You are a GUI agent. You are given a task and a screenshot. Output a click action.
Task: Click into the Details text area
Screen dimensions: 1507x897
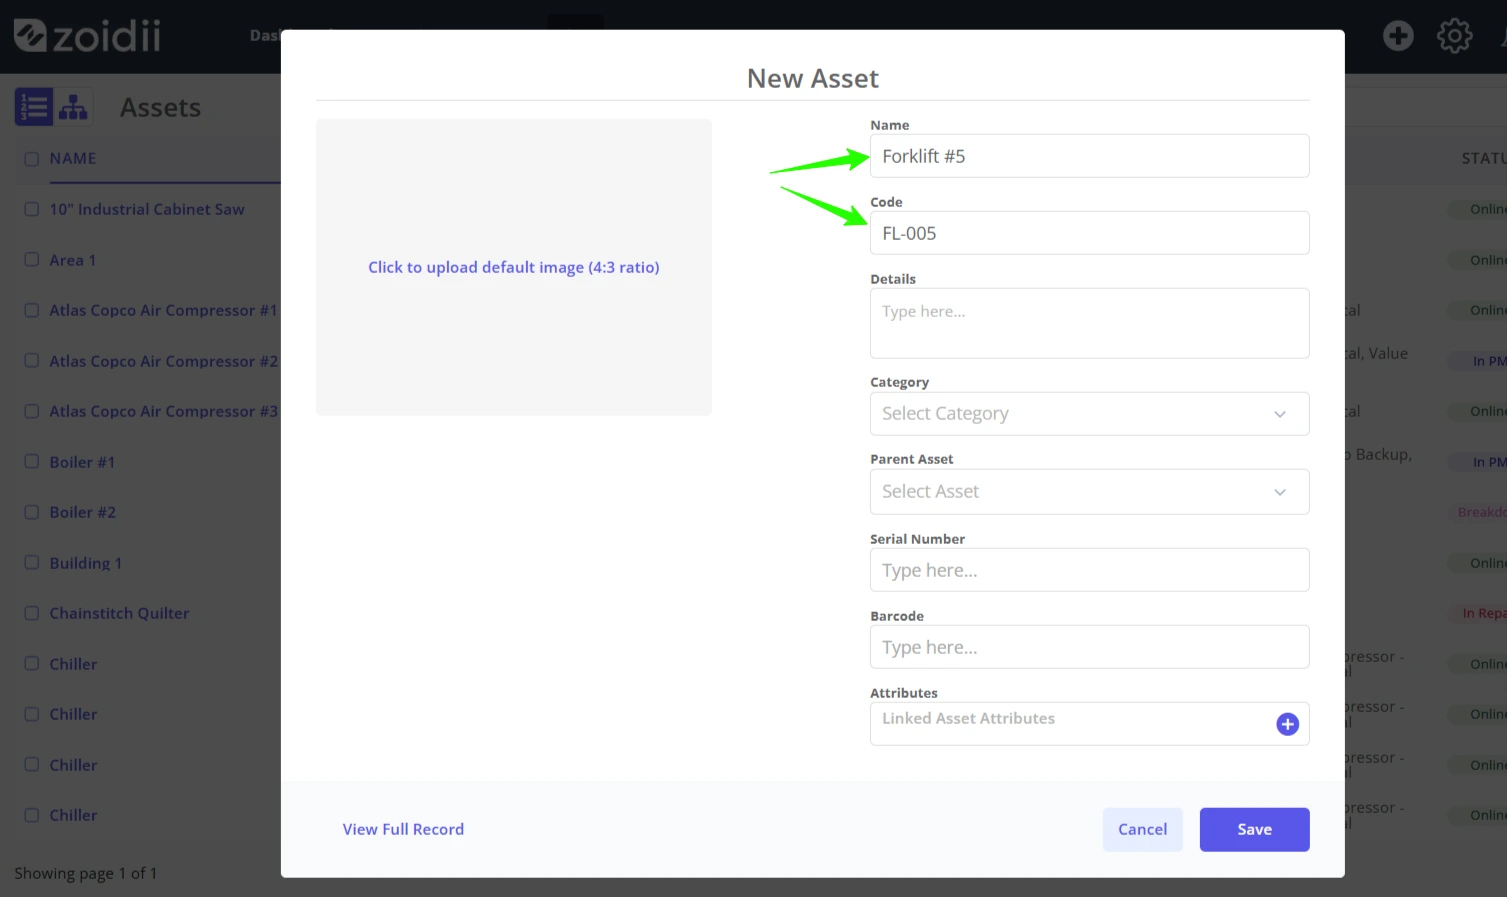click(1089, 324)
